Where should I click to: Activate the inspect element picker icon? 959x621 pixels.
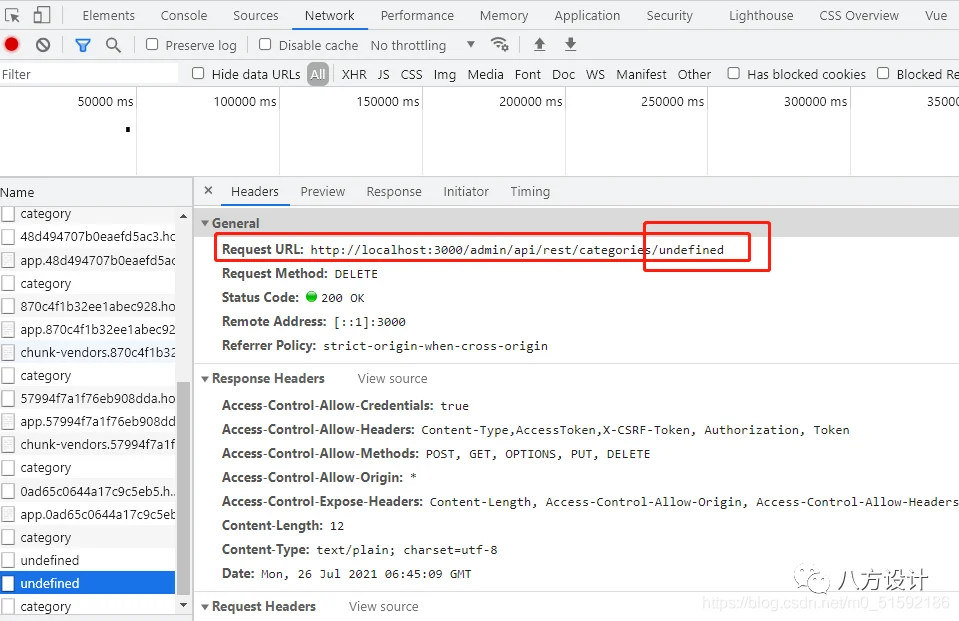[12, 15]
